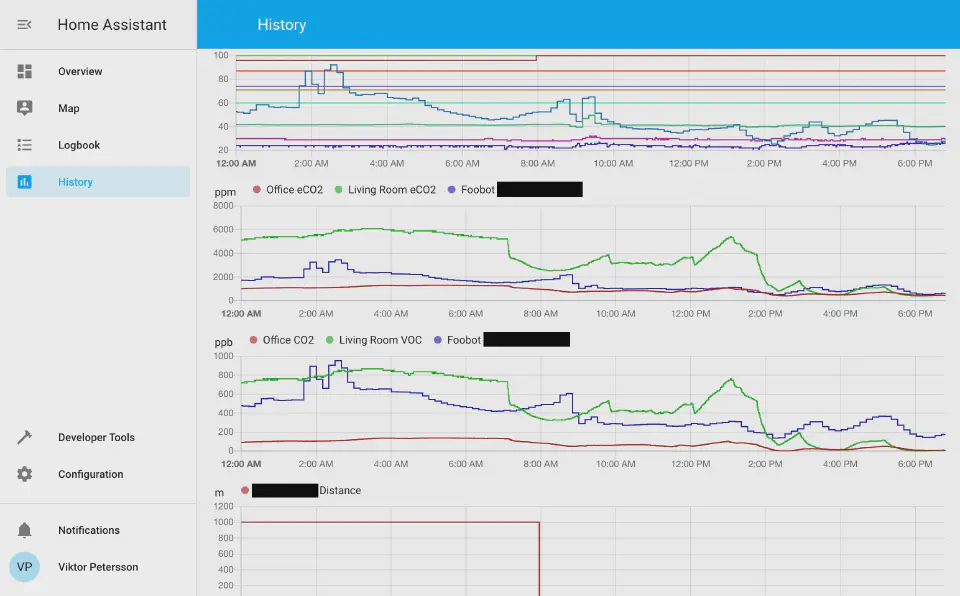Viewport: 960px width, 596px height.
Task: Hide the Living Room VOC series
Action: pyautogui.click(x=380, y=340)
